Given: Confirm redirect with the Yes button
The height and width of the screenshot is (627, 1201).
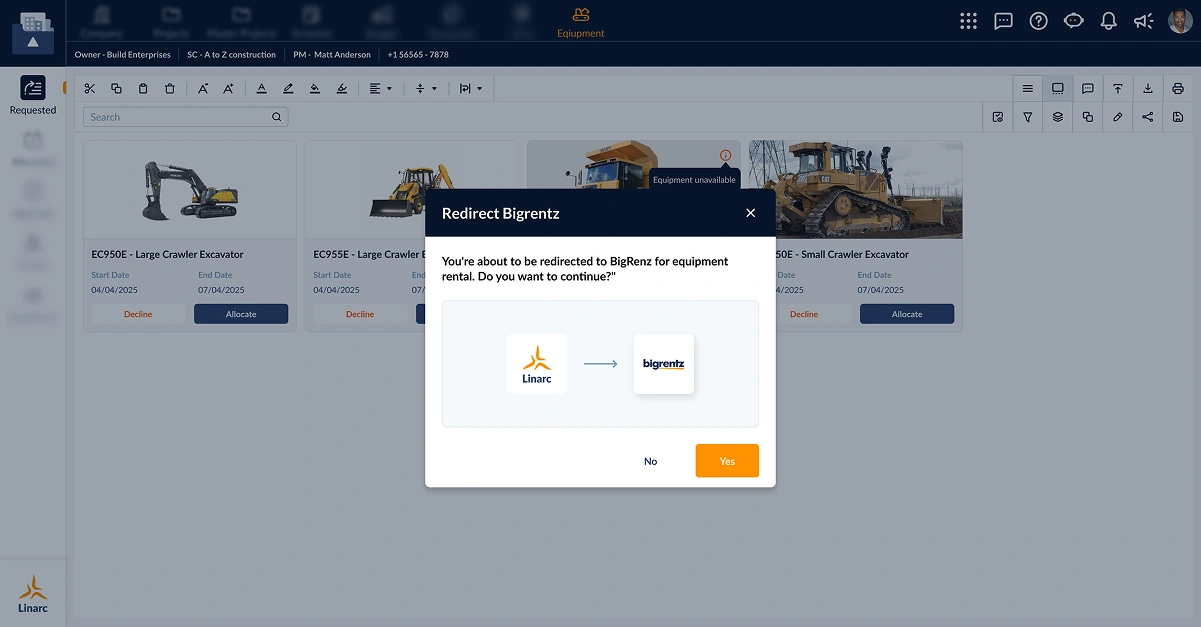Looking at the screenshot, I should click(727, 461).
